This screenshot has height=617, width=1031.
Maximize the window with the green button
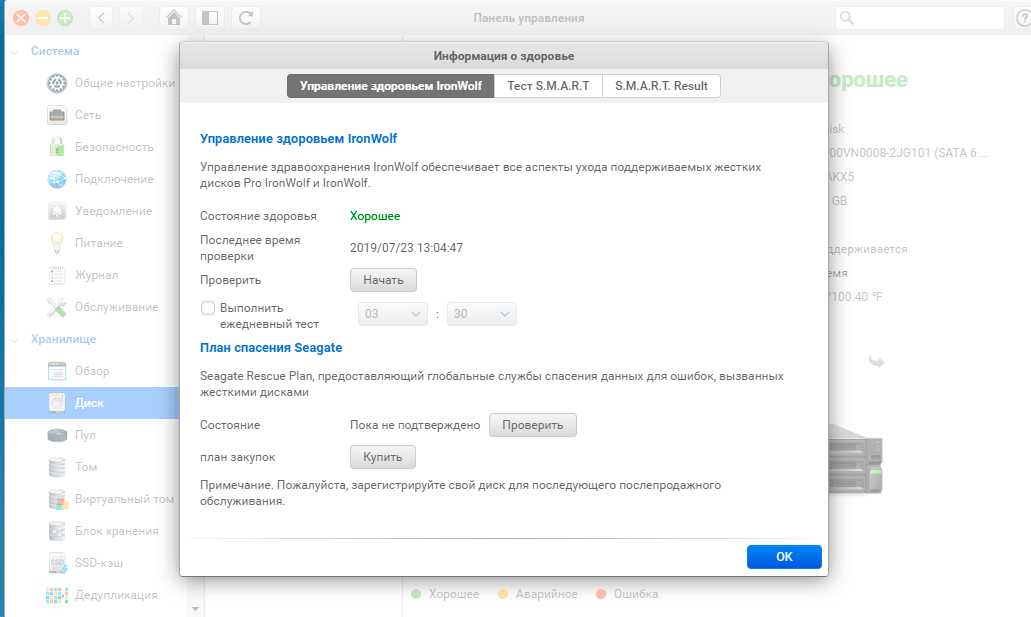(x=64, y=18)
